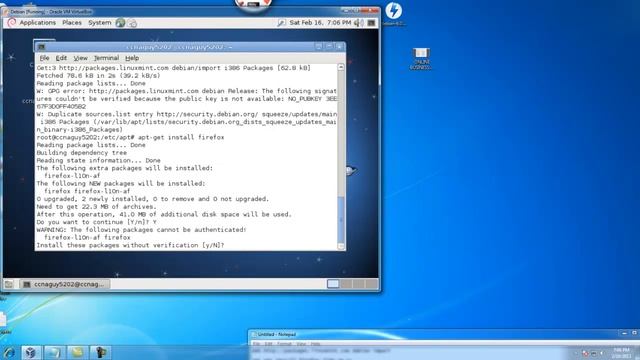Switch to the fourth workspace in switcher
This screenshot has width=640, height=360.
(x=371, y=284)
